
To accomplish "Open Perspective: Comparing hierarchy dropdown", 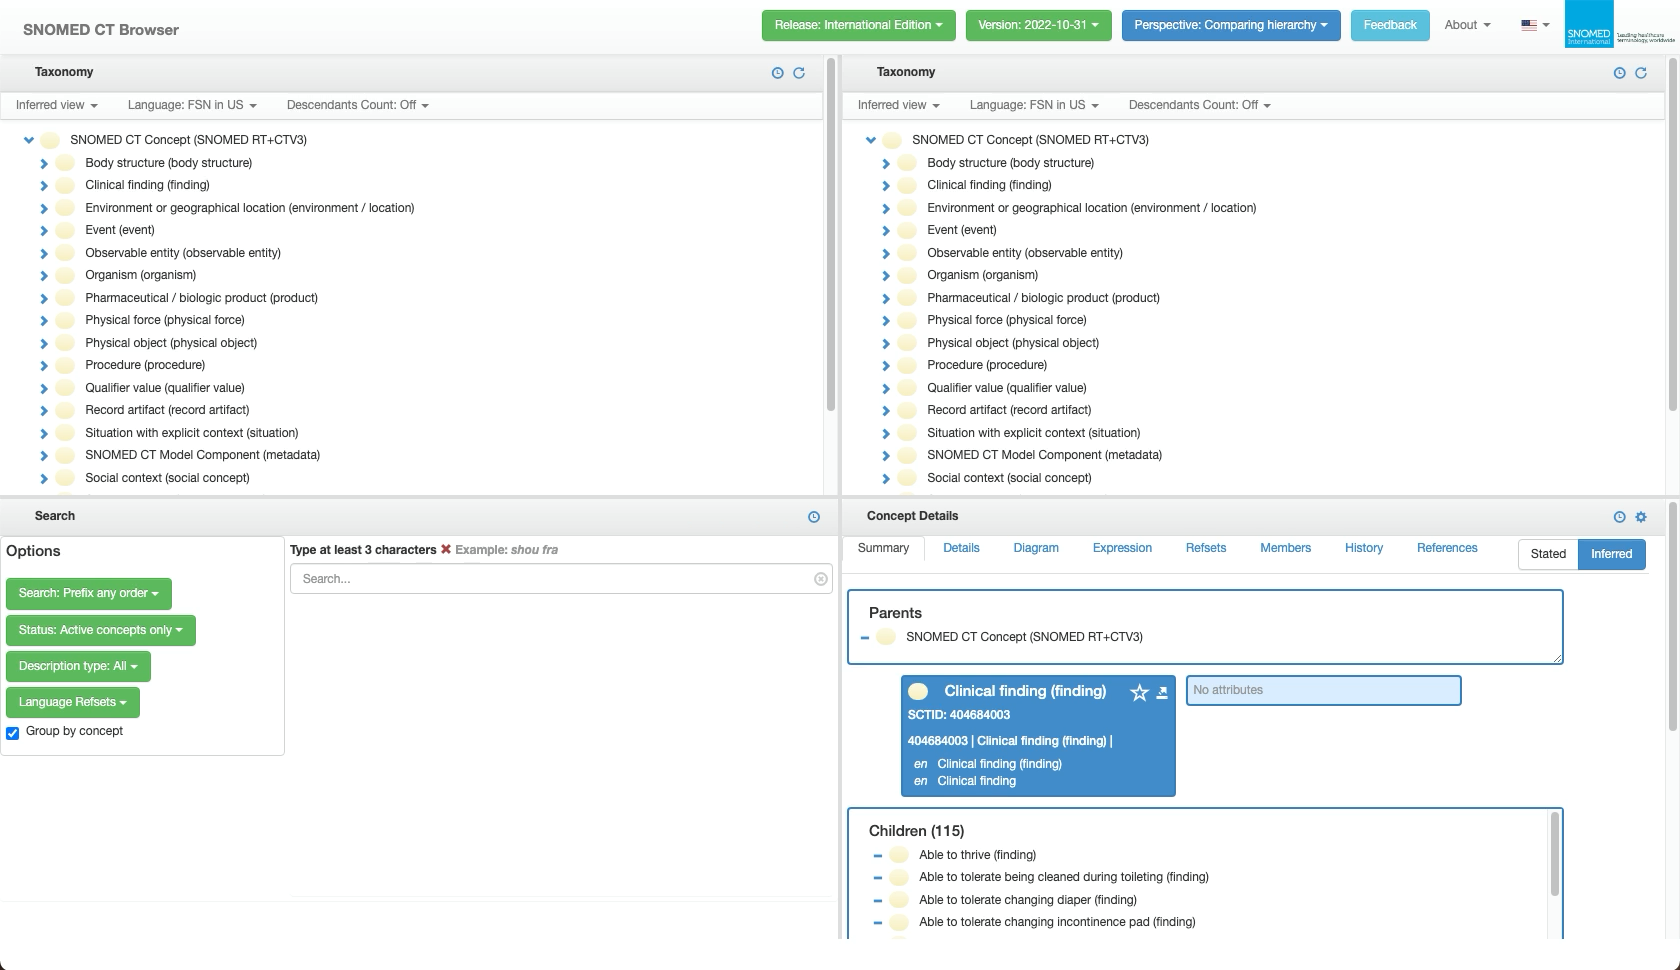I will [1231, 25].
